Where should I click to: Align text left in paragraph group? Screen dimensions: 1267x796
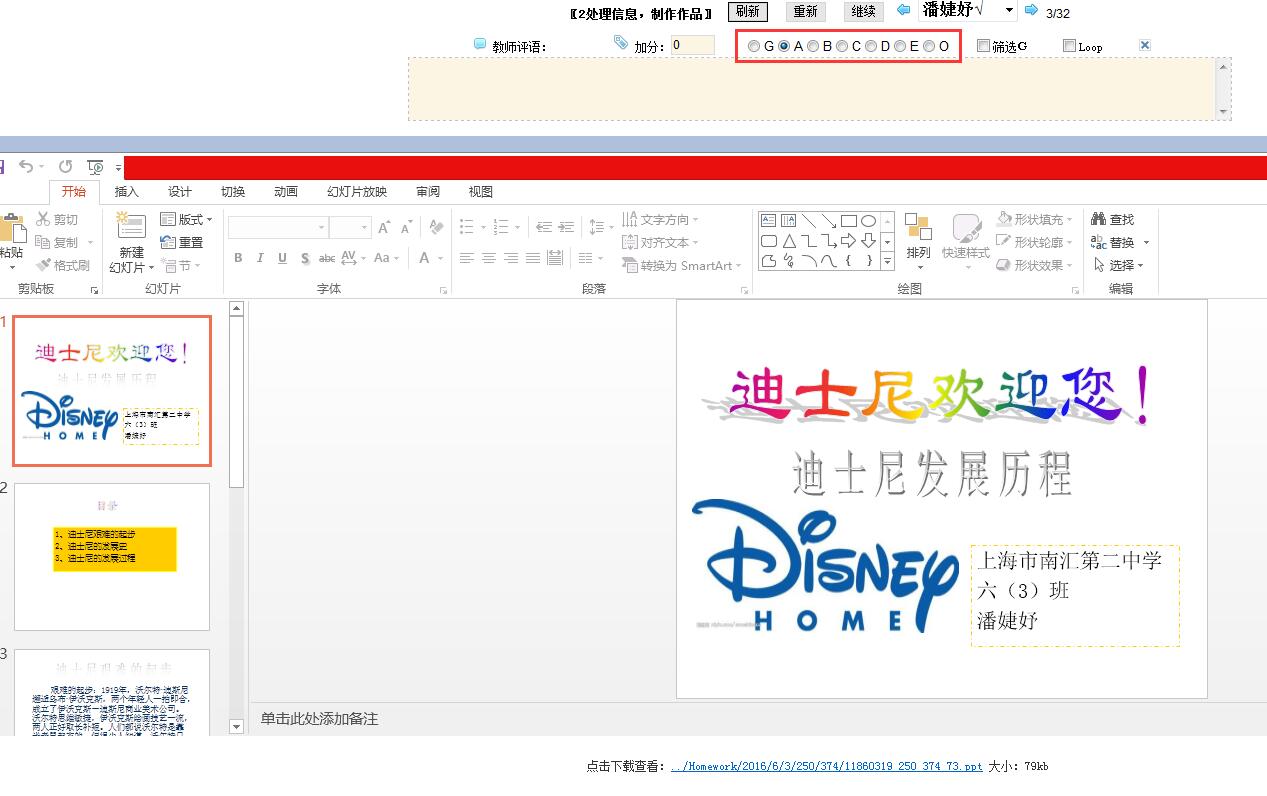coord(467,258)
